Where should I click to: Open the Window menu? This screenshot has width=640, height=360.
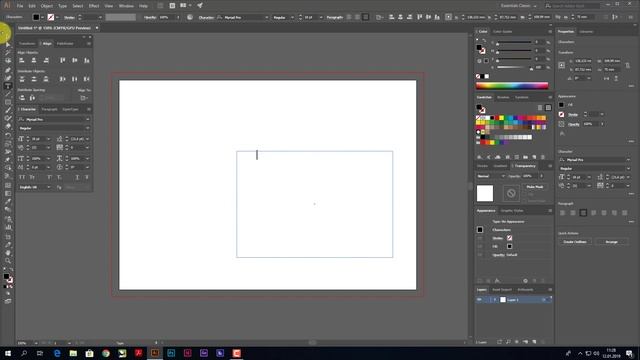(126, 6)
